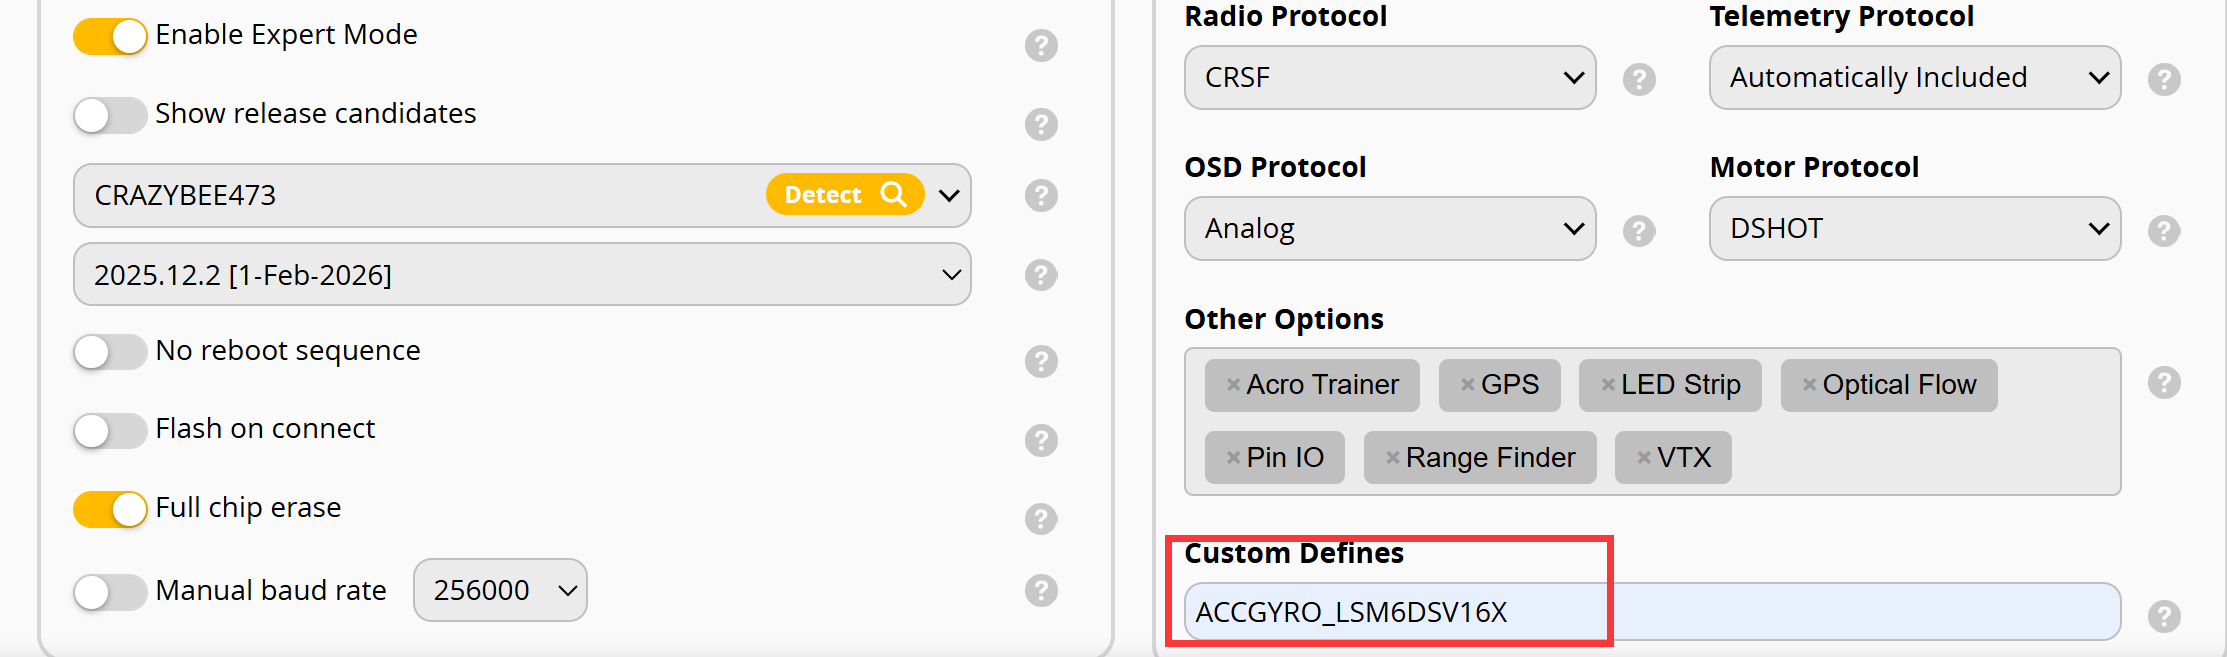Click help icon beside Enable Expert Mode
This screenshot has height=657, width=2227.
click(1041, 45)
